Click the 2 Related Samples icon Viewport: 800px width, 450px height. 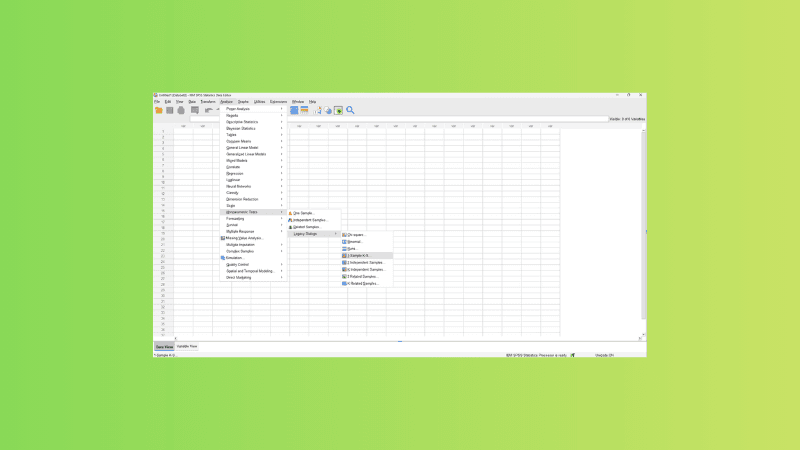pyautogui.click(x=344, y=277)
